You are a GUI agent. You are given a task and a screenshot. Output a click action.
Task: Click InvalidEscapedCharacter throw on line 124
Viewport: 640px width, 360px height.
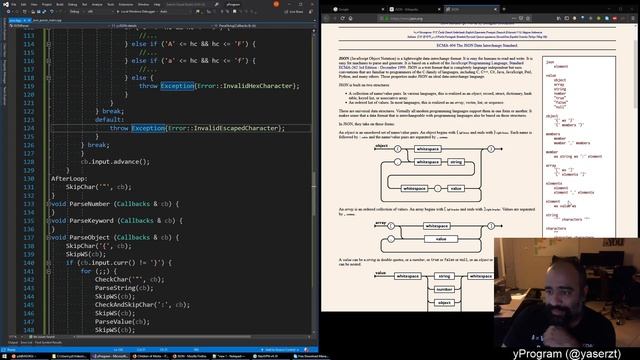pos(197,128)
